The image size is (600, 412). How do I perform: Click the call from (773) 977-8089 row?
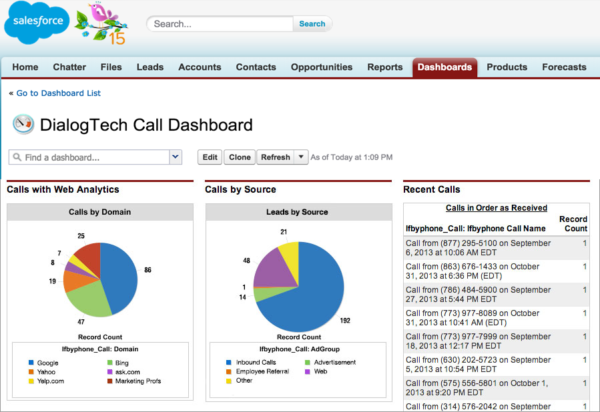coord(496,318)
